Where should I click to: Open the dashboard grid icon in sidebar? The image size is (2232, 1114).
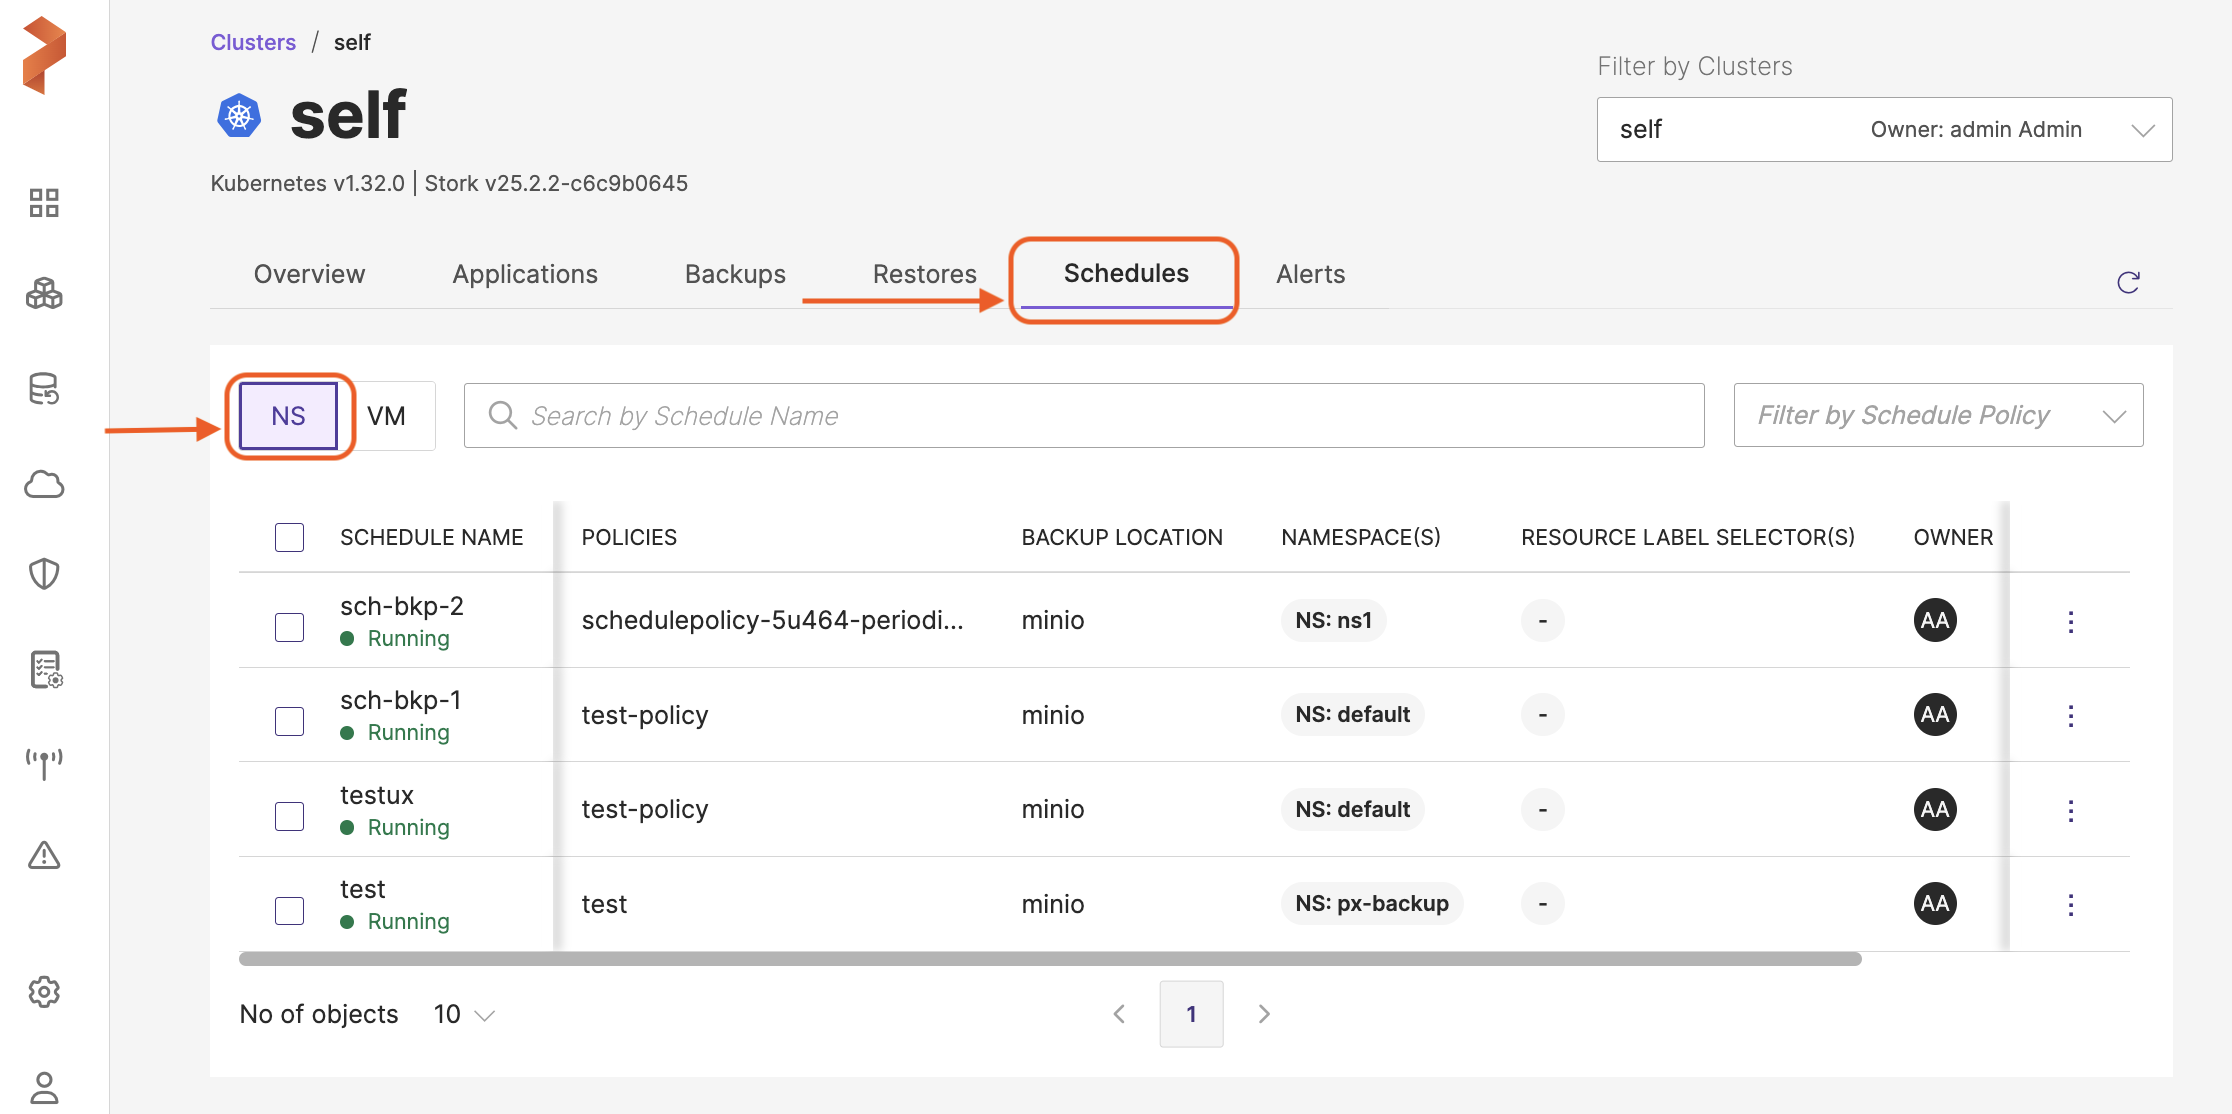click(44, 202)
